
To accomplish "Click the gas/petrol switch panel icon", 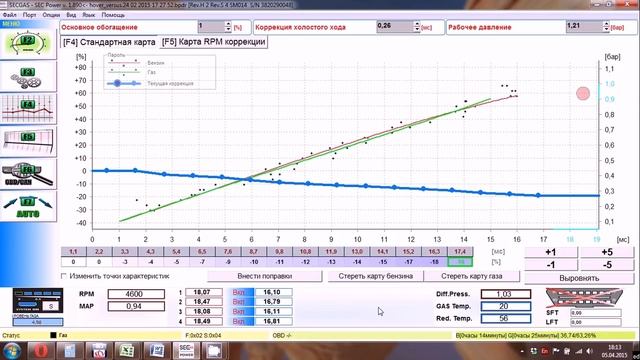I will pyautogui.click(x=38, y=301).
